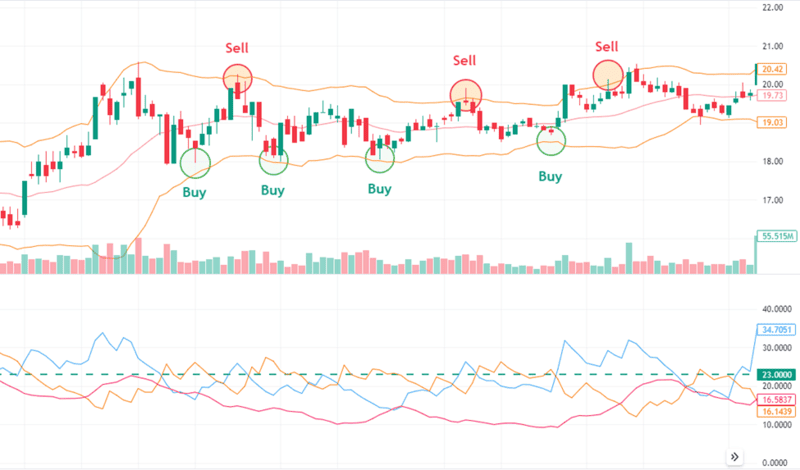The height and width of the screenshot is (470, 800).
Task: Click the double-chevron scroll-to-latest button
Action: point(734,457)
